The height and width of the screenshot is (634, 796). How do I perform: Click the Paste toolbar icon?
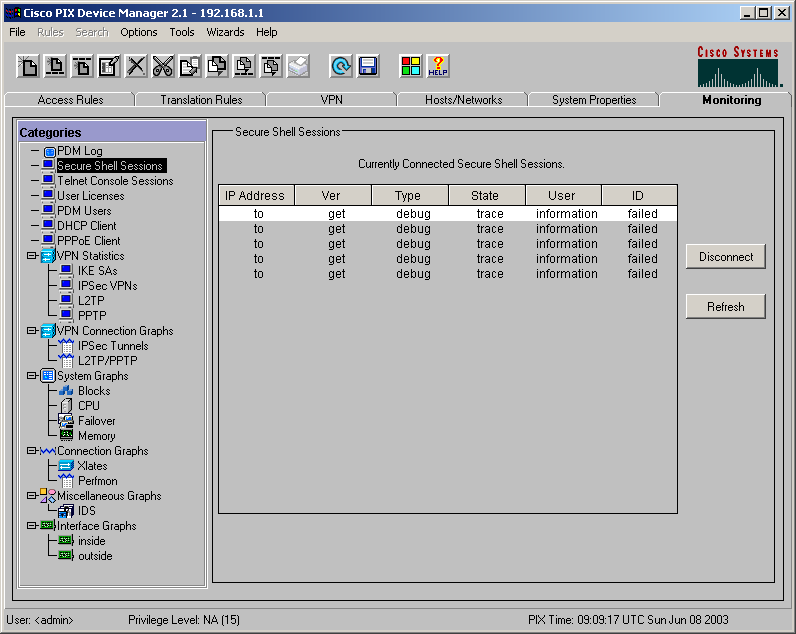pos(217,66)
